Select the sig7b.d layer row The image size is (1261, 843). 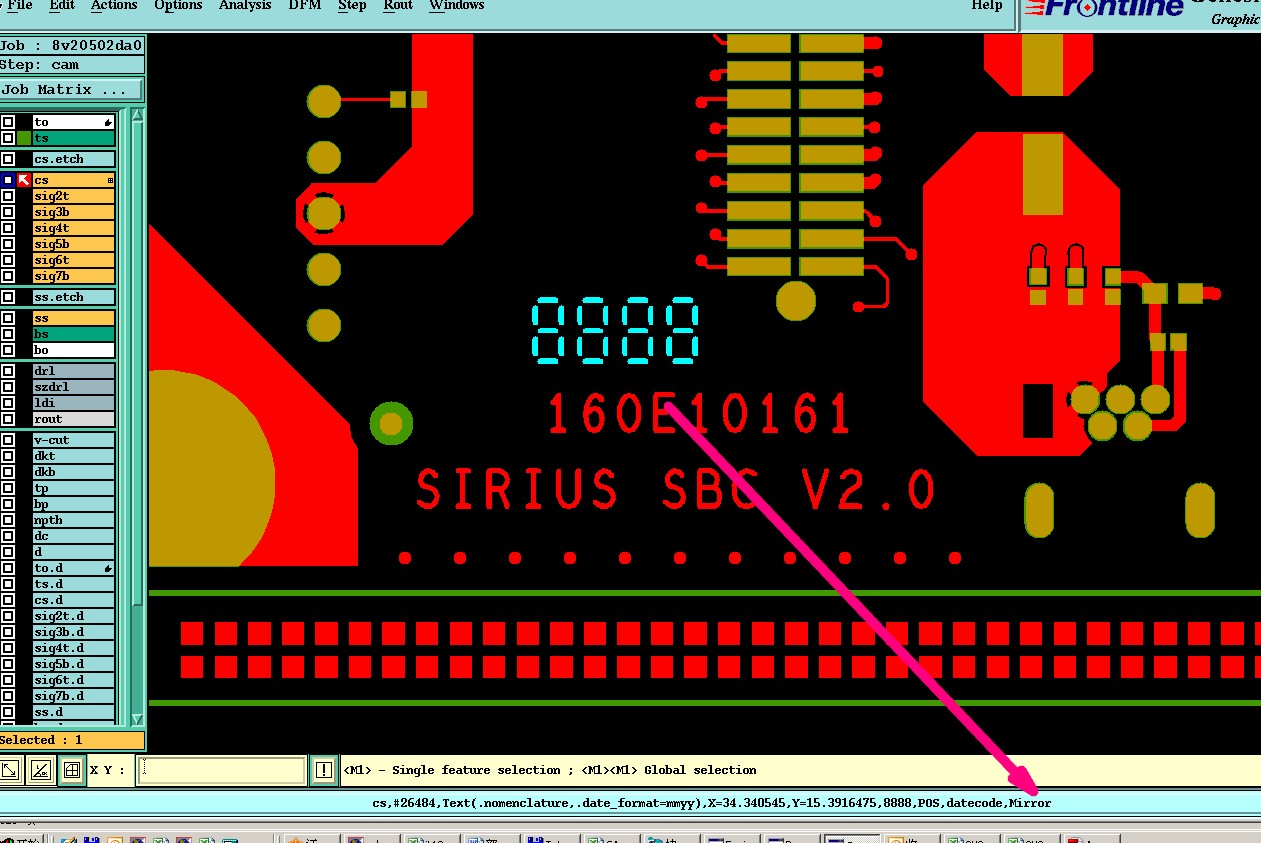tap(73, 696)
